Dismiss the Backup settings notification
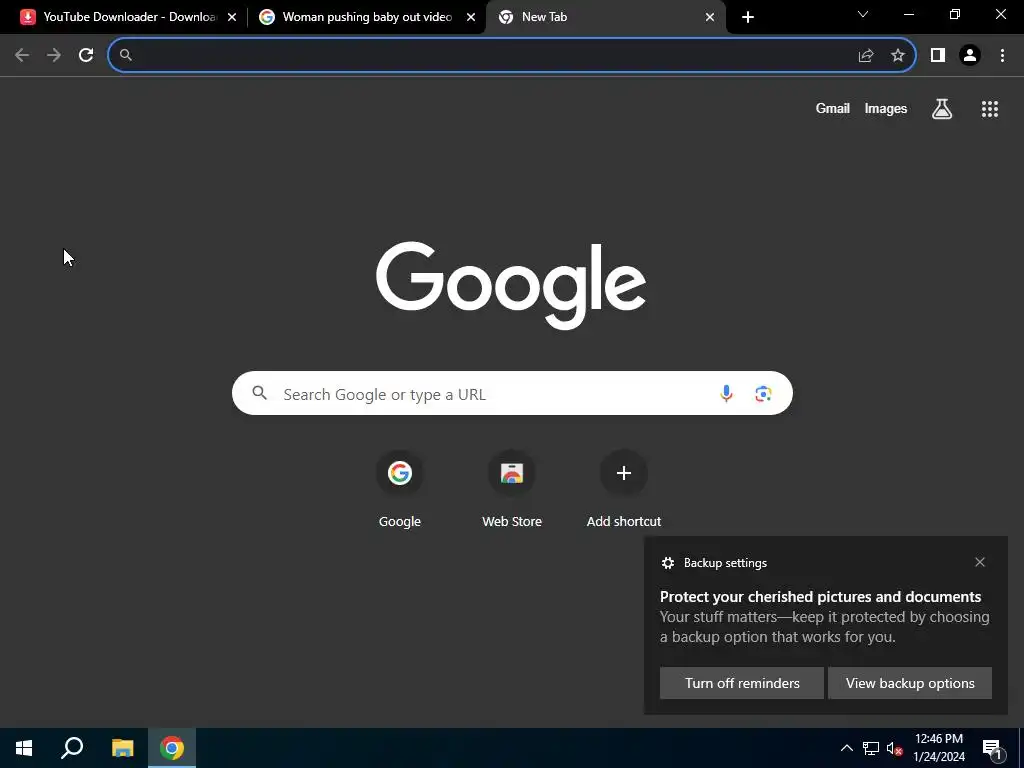The height and width of the screenshot is (768, 1024). pyautogui.click(x=980, y=562)
